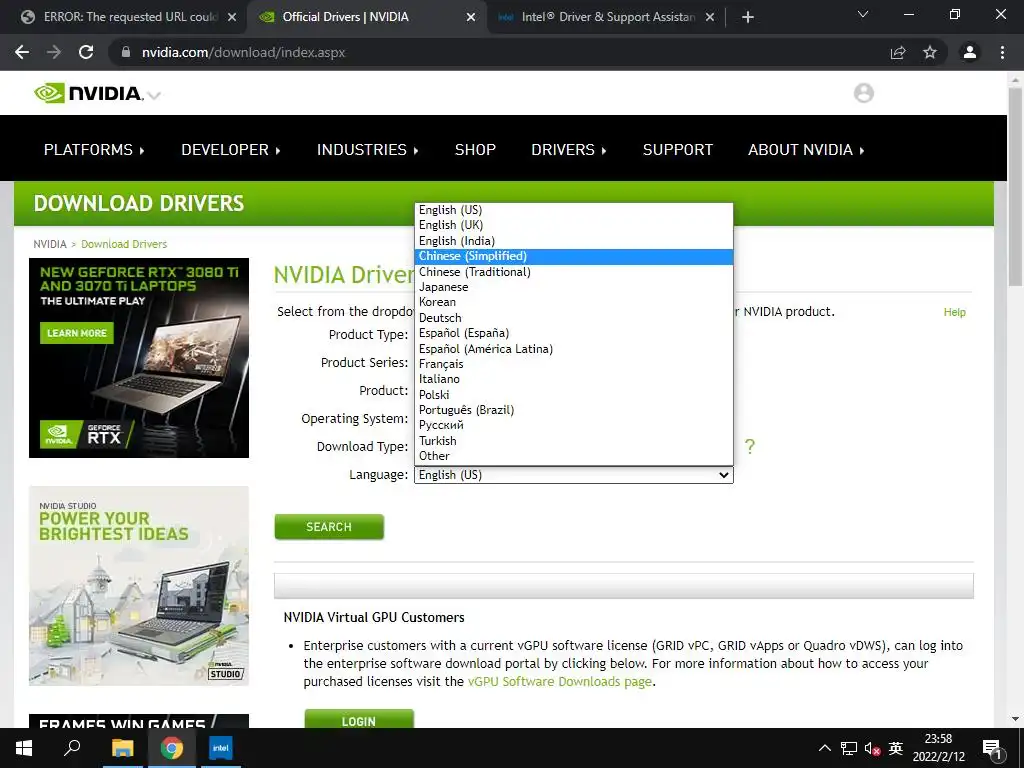Click the green SEARCH button
This screenshot has height=768, width=1024.
329,527
